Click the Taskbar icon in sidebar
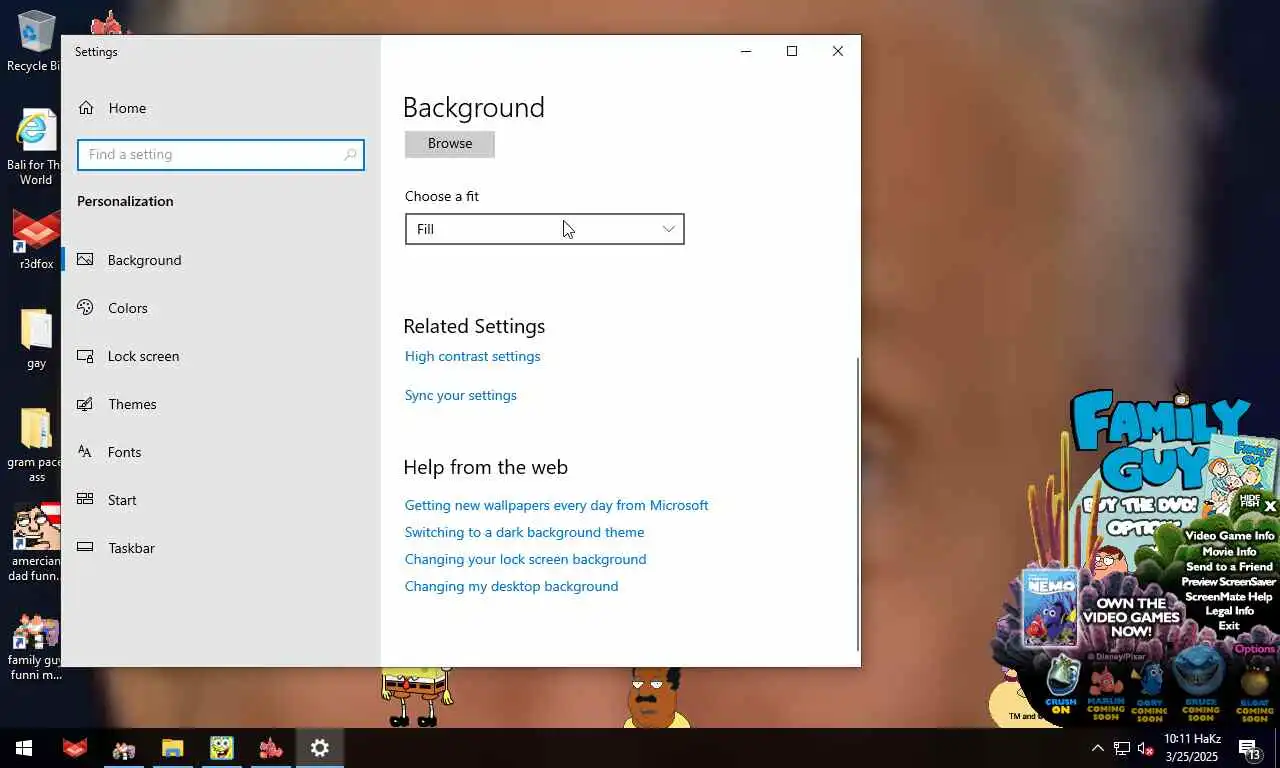 click(86, 548)
